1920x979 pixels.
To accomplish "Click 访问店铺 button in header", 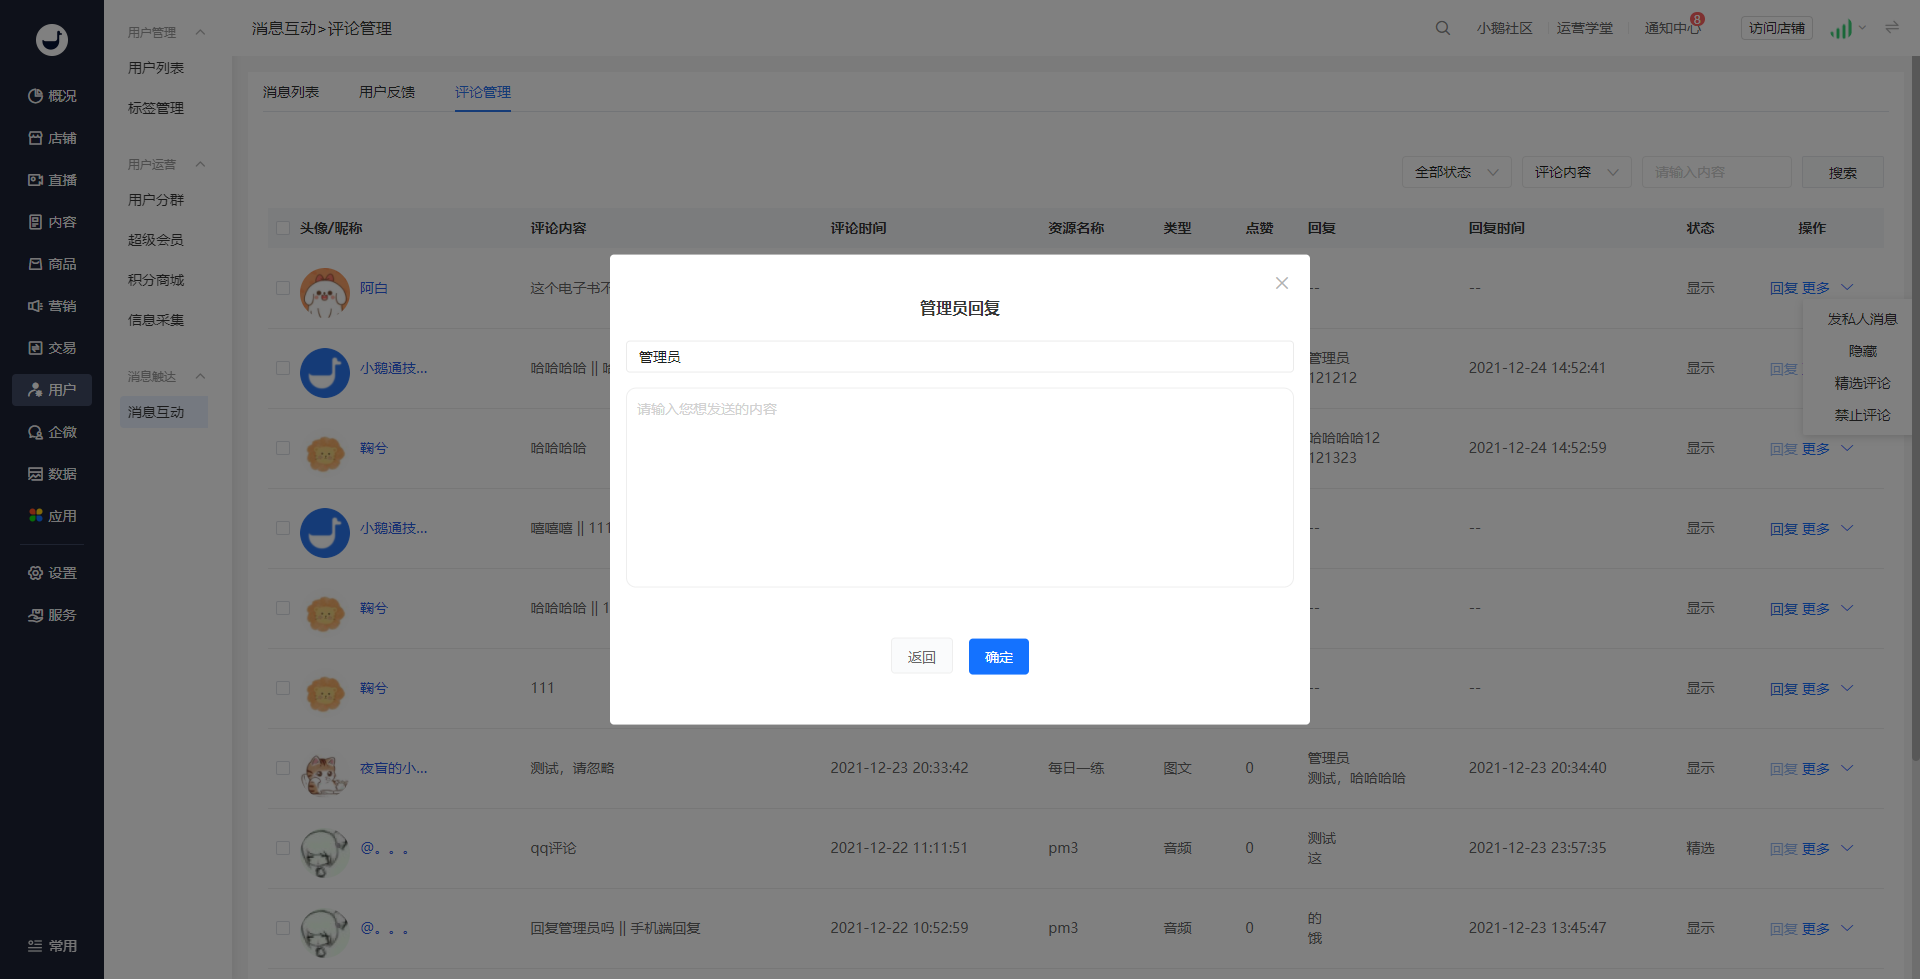I will (1777, 28).
